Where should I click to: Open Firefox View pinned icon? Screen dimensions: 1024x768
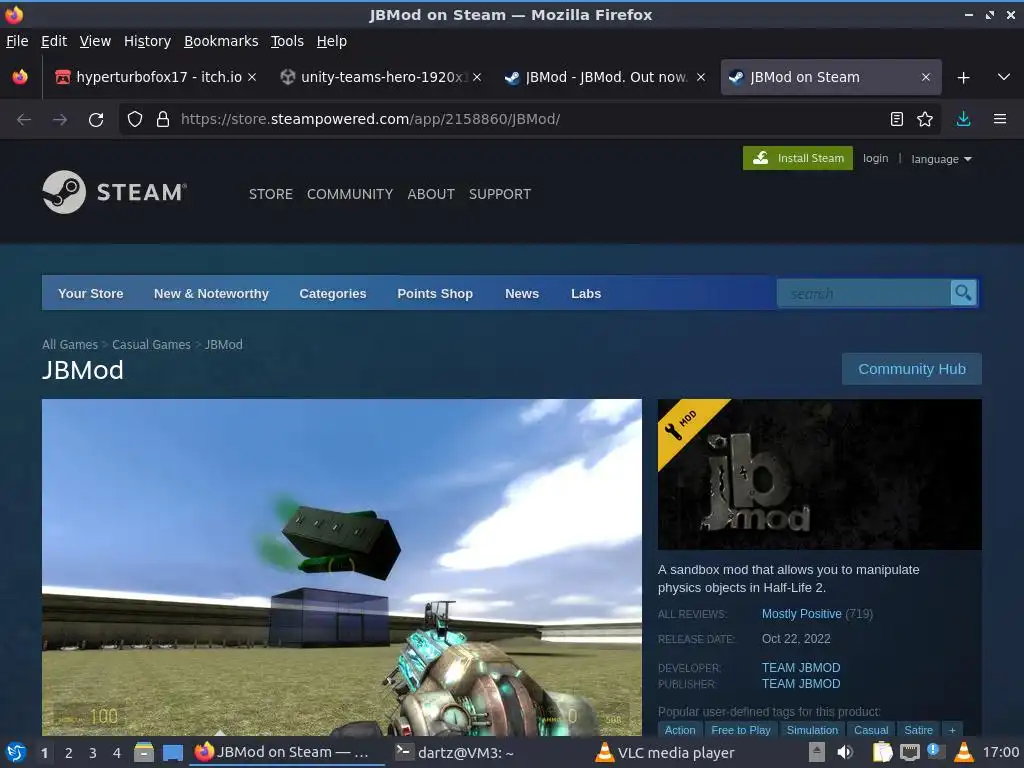click(20, 77)
